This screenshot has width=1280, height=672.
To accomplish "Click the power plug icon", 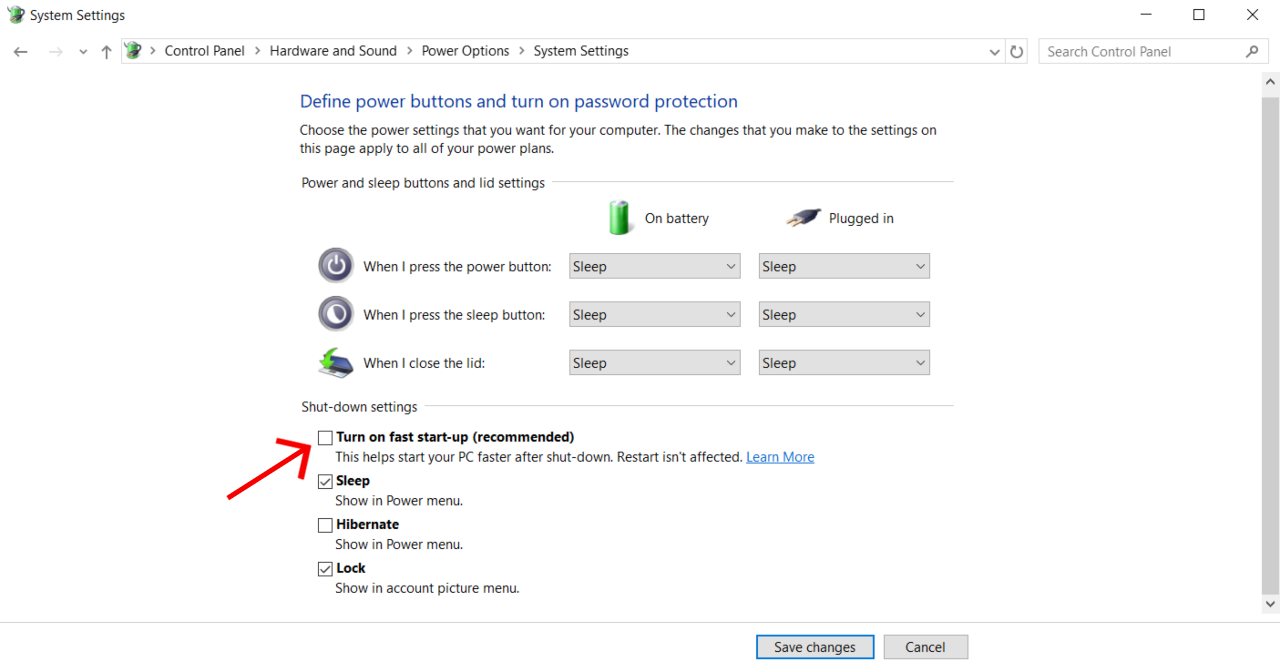I will (x=803, y=217).
